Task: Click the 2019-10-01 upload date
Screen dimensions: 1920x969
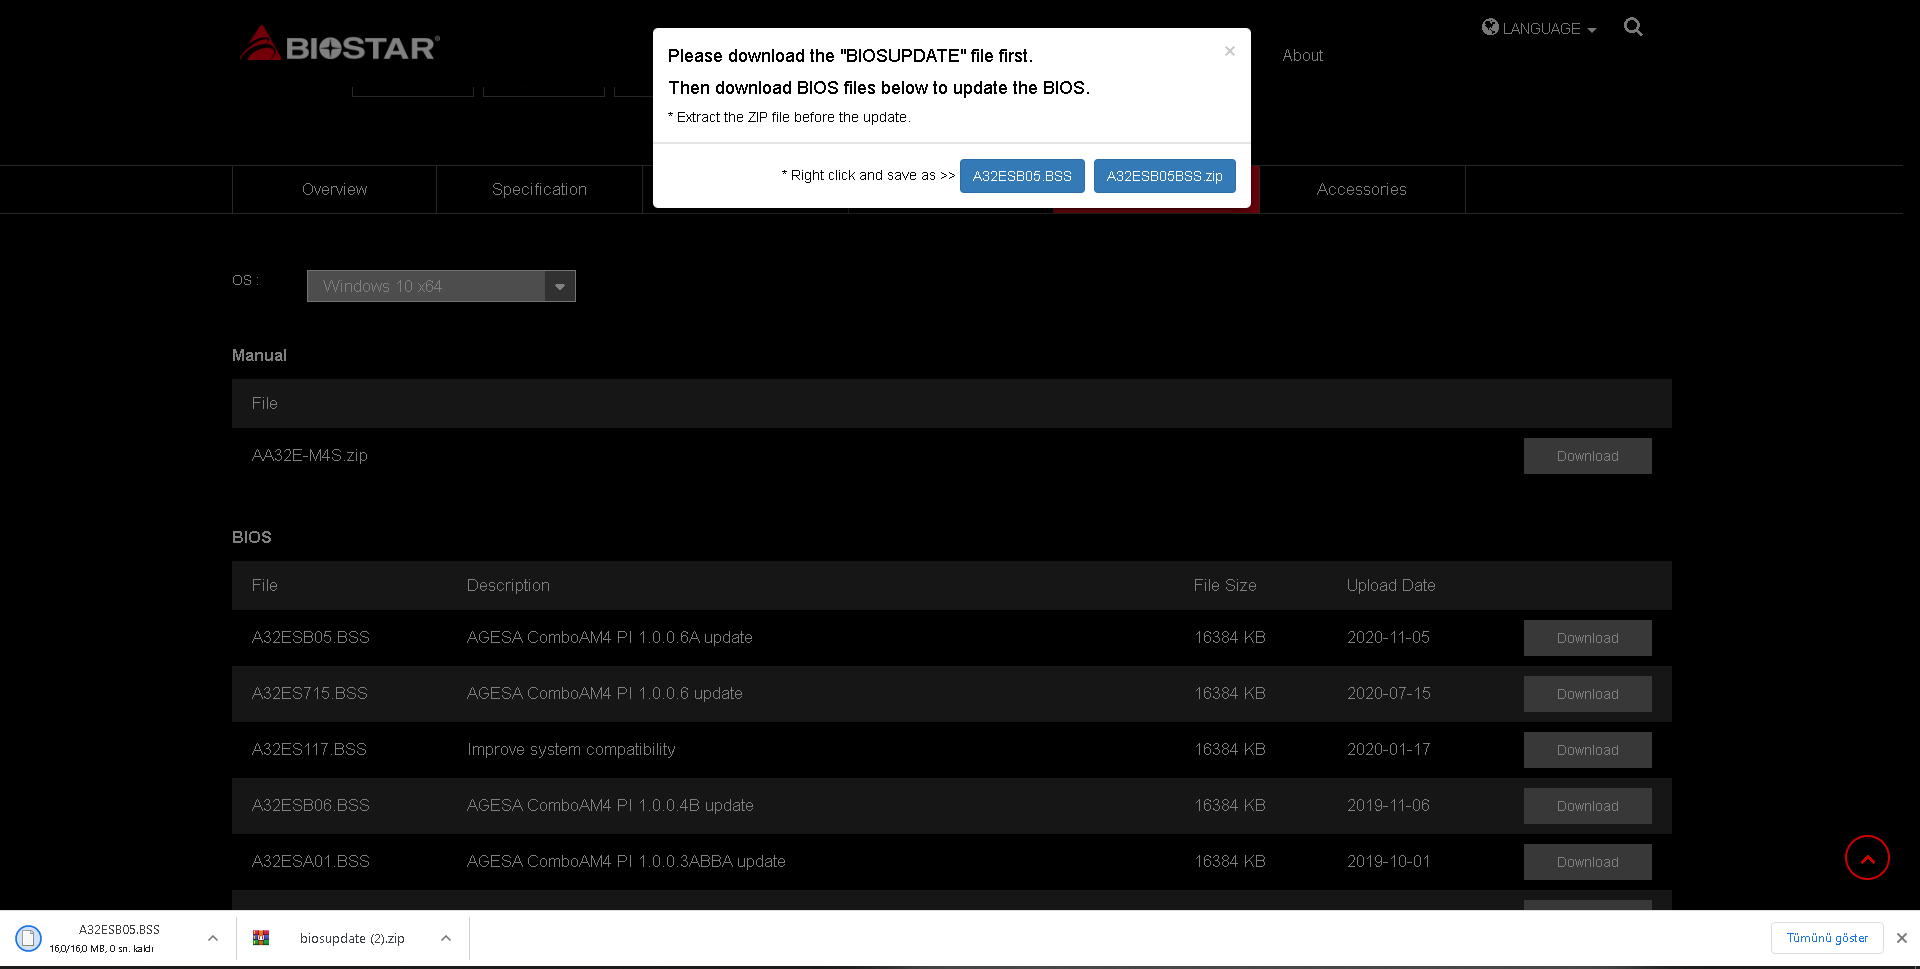Action: click(x=1388, y=861)
